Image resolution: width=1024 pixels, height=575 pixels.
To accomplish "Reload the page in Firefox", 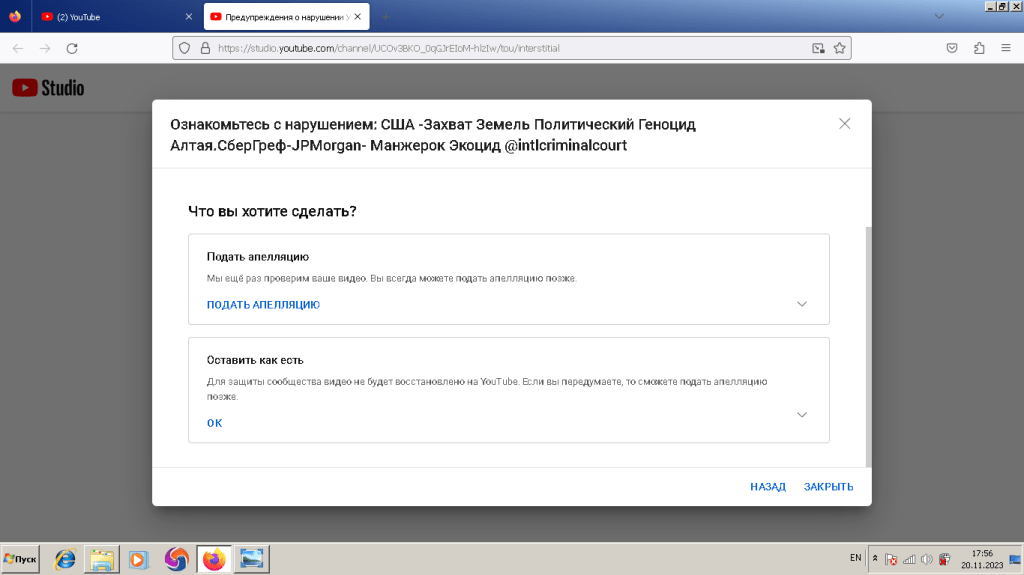I will [72, 48].
